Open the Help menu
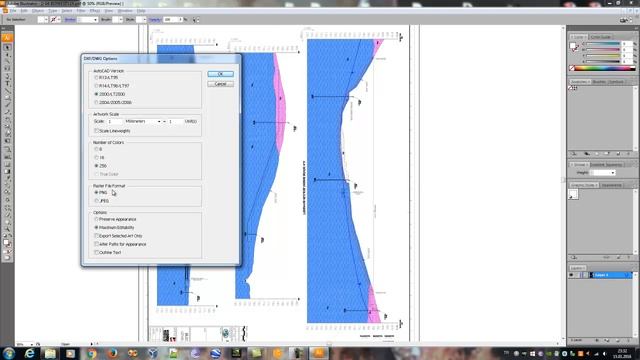 pos(141,11)
